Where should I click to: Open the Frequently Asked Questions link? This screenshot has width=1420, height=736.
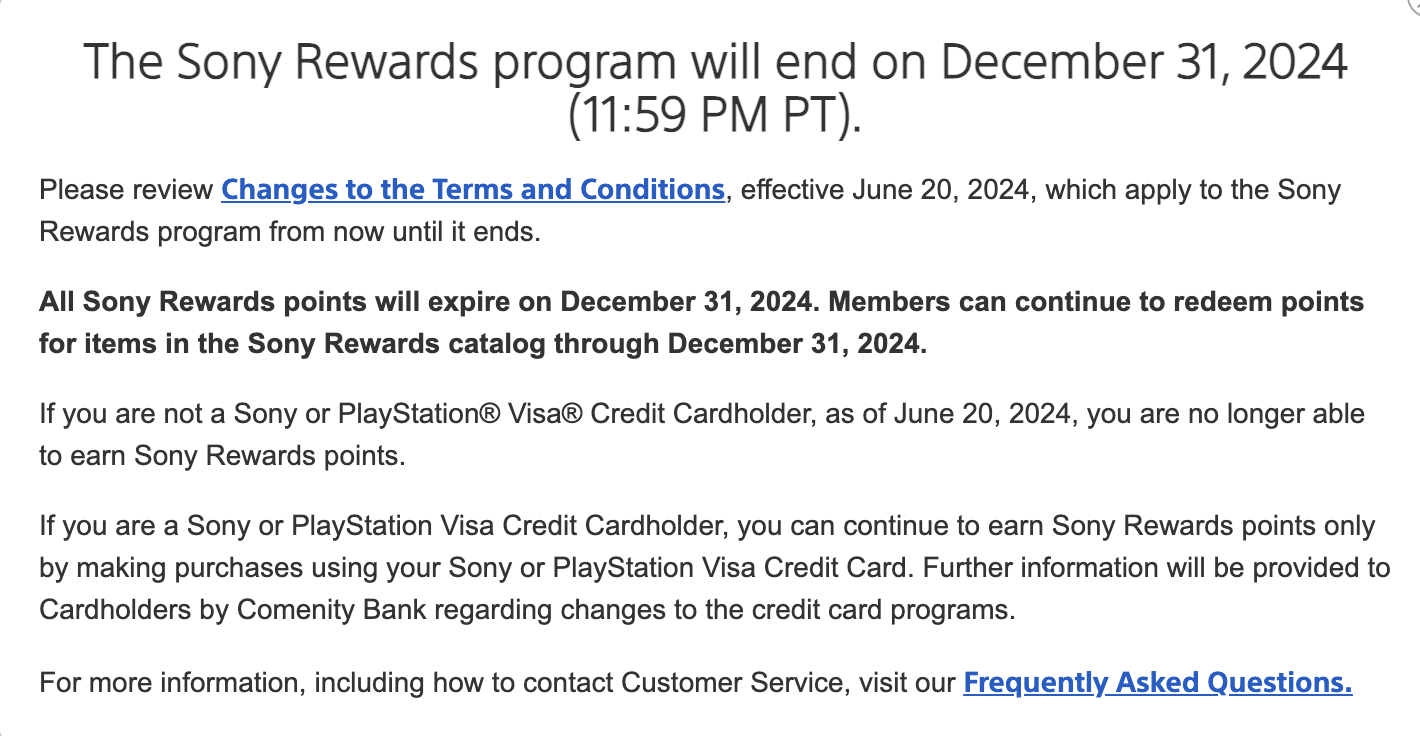point(1158,683)
